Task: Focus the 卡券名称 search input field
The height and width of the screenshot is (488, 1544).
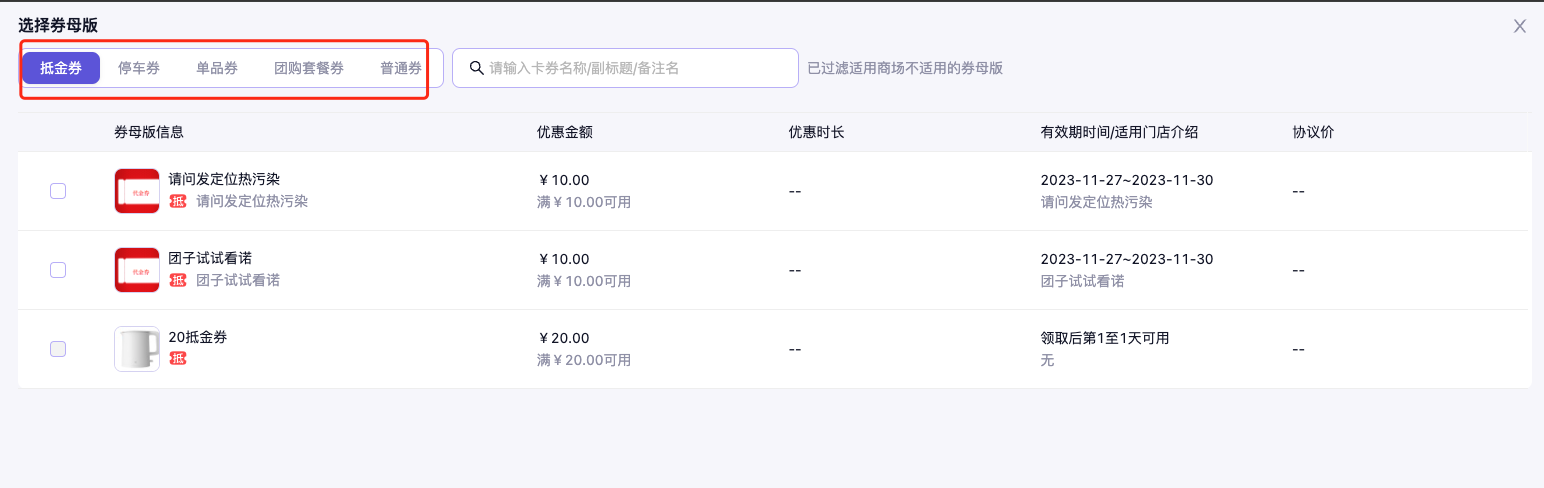Action: [640, 69]
